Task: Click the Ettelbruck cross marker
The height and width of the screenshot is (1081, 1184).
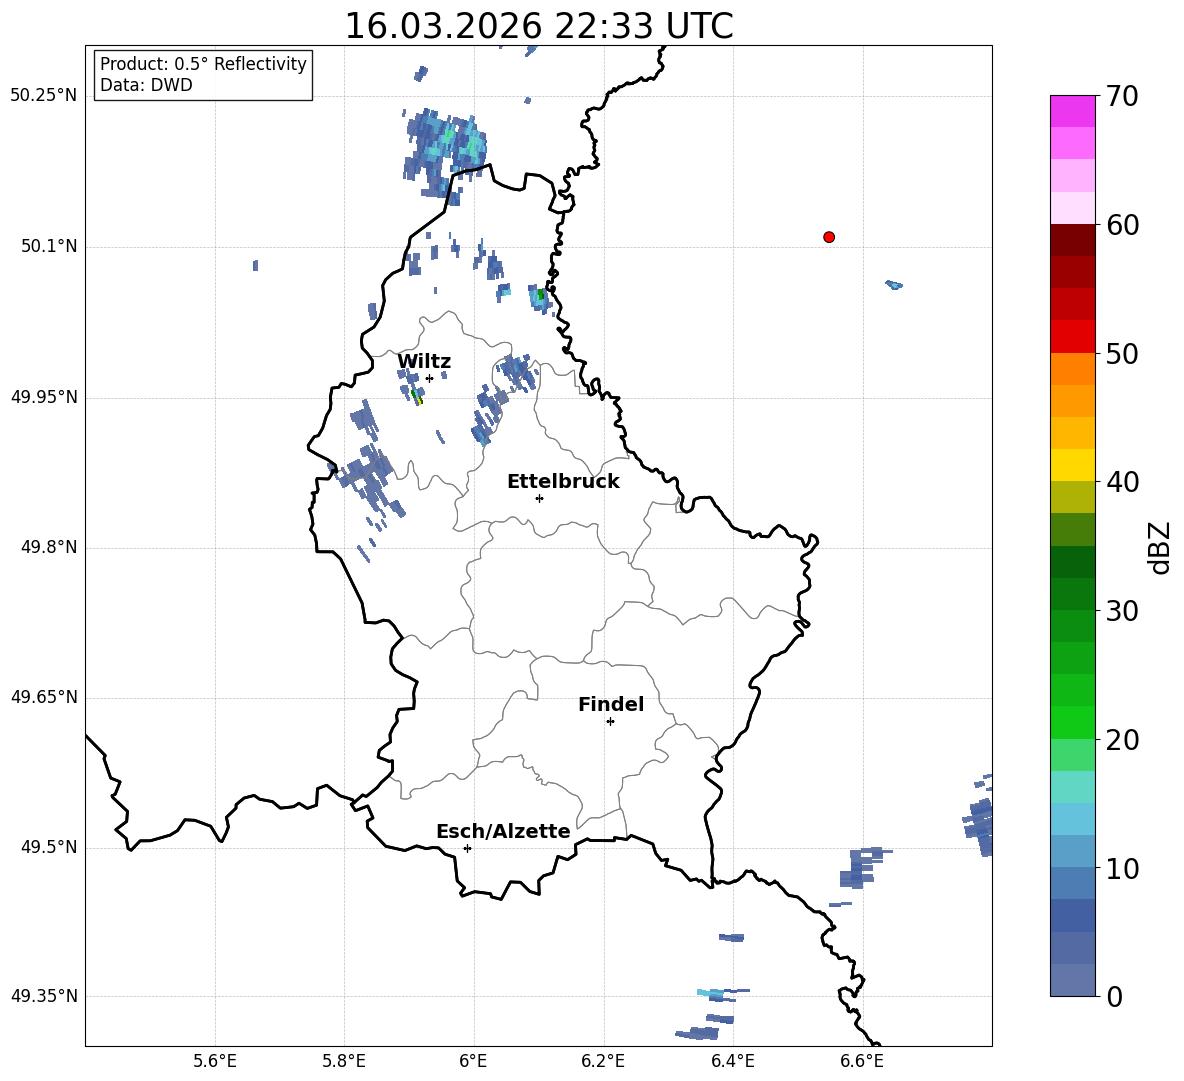Action: 539,498
